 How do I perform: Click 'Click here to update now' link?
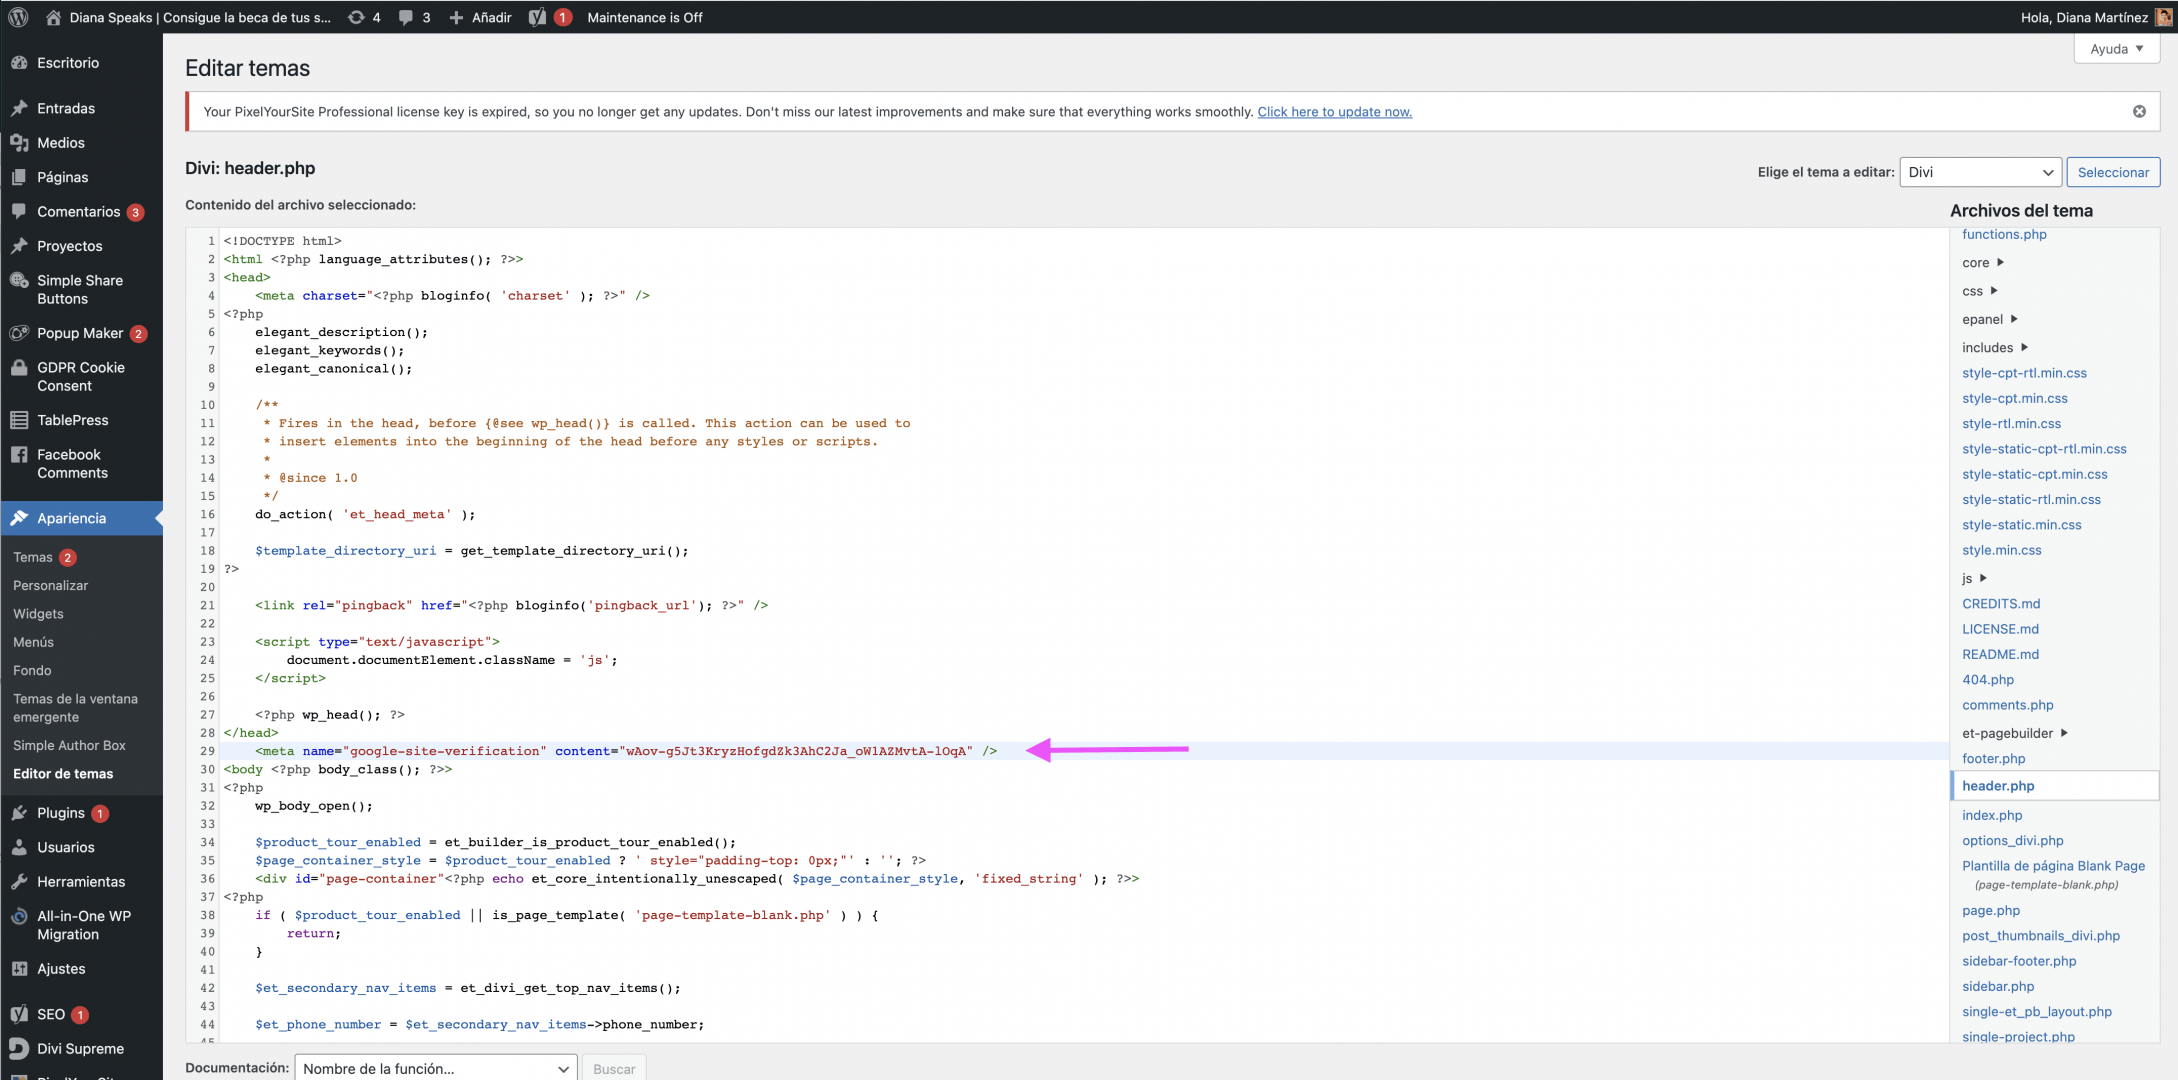(x=1335, y=111)
